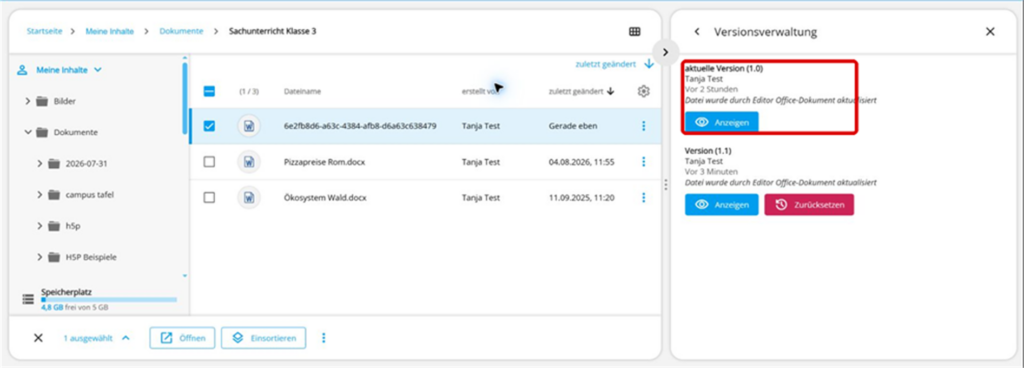
Task: Expand the Bilder folder
Action: pos(28,101)
